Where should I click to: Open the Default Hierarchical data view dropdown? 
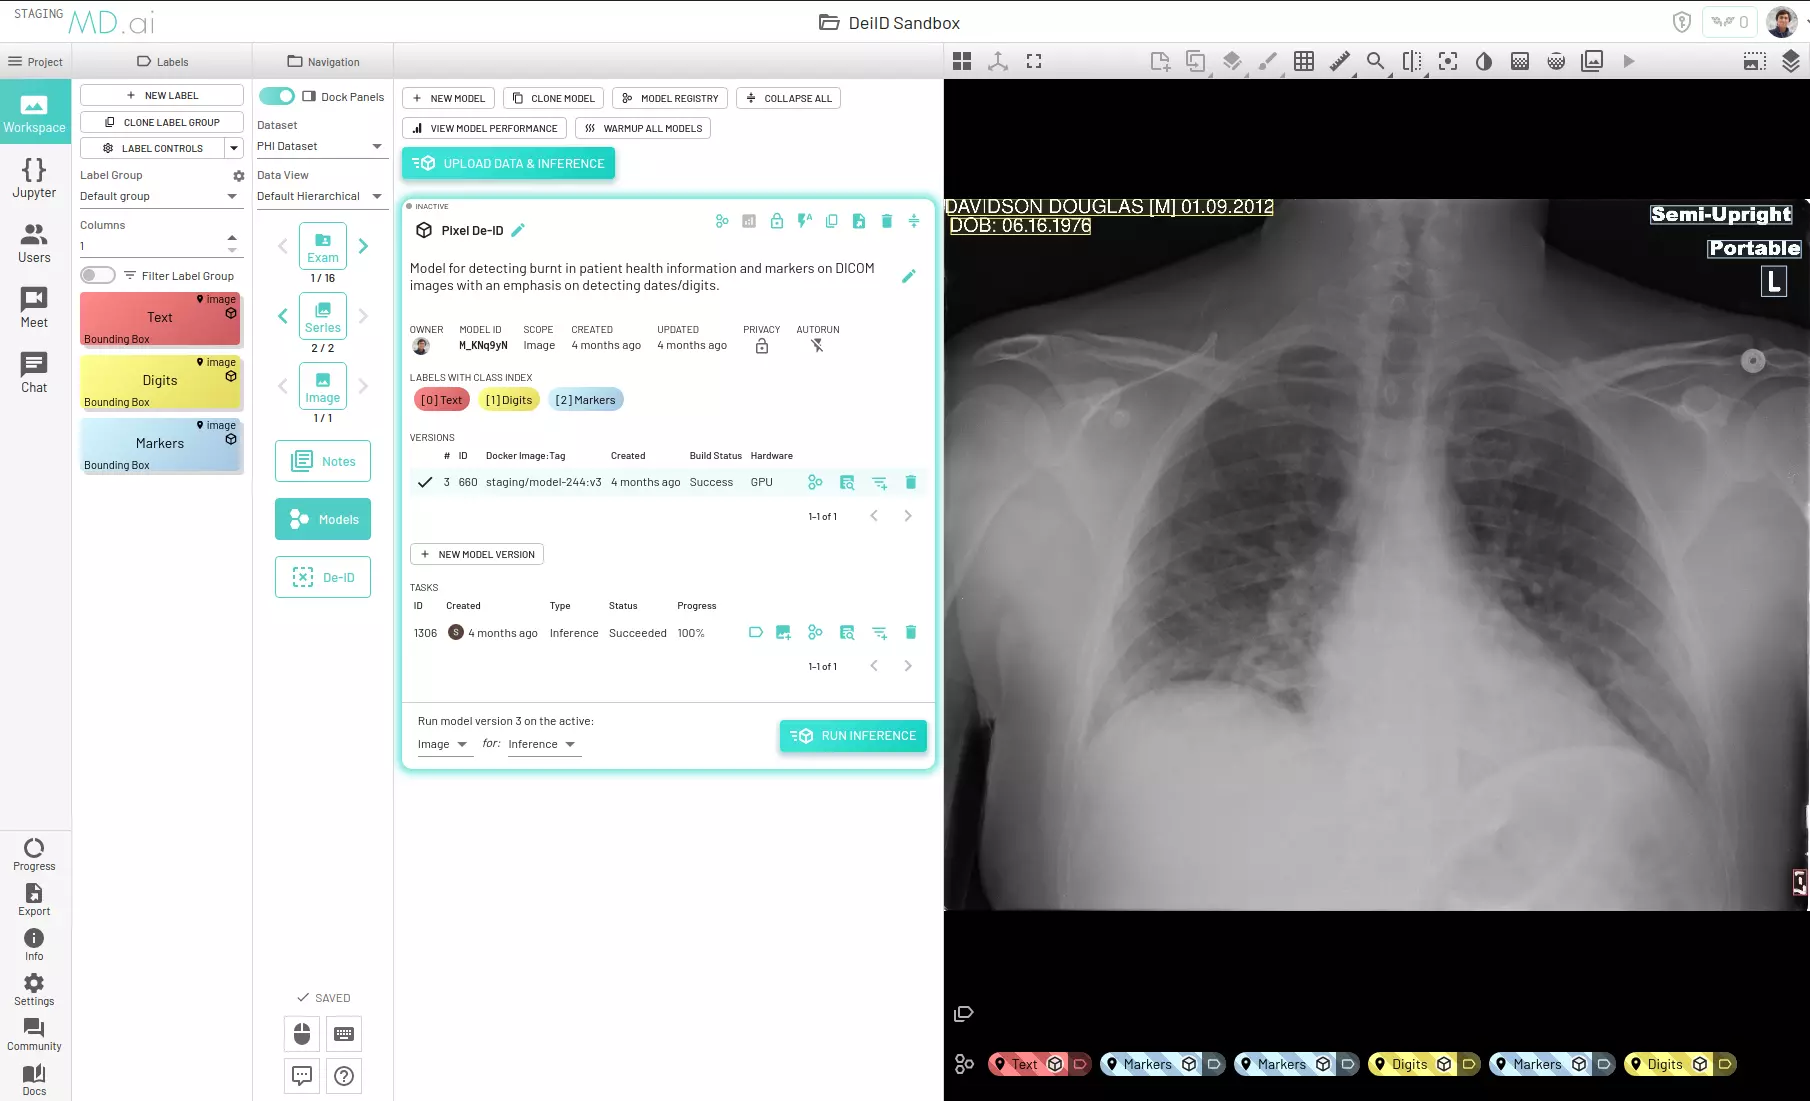(320, 196)
